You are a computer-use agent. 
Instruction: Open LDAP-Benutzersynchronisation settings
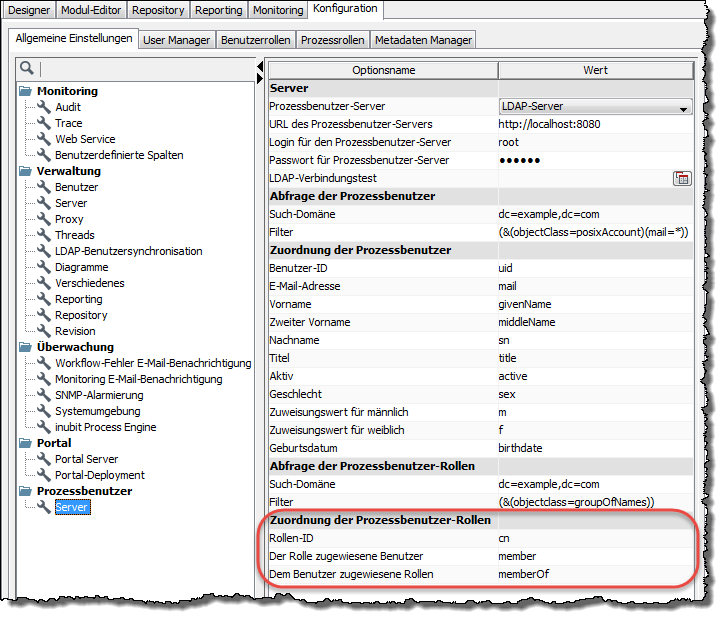click(x=128, y=251)
